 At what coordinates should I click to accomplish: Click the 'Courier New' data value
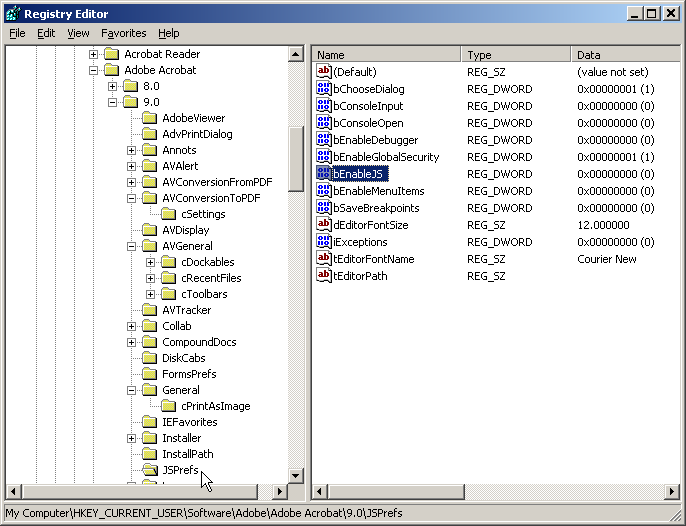tap(607, 259)
